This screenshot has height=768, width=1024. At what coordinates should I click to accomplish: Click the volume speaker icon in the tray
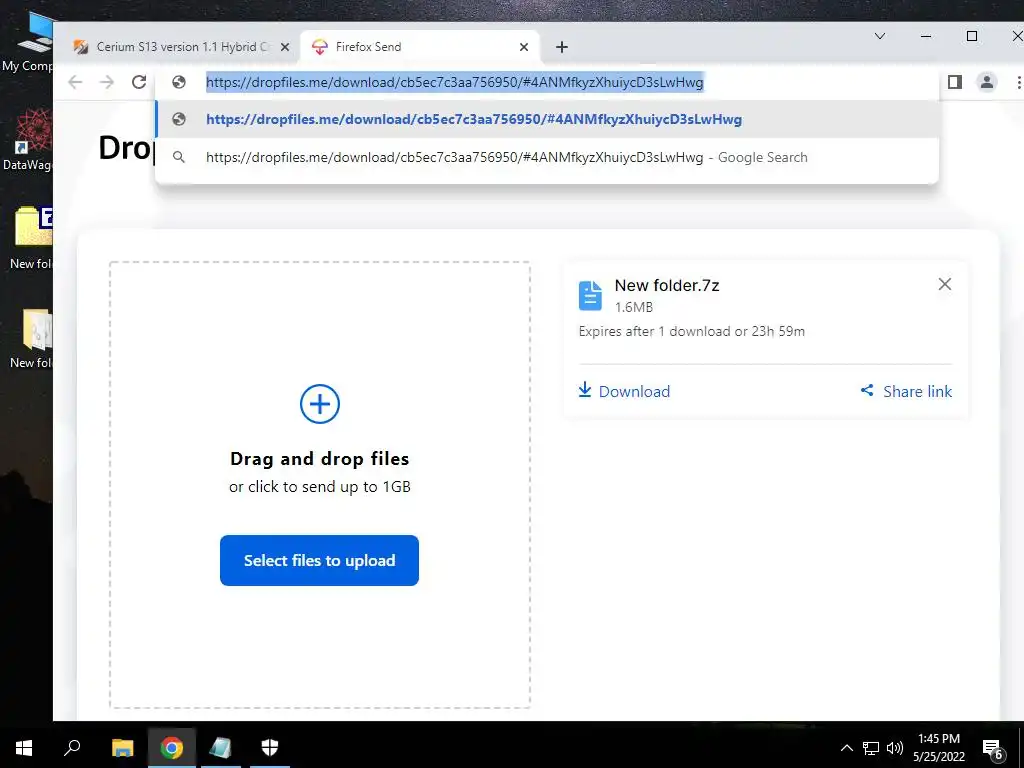click(895, 748)
